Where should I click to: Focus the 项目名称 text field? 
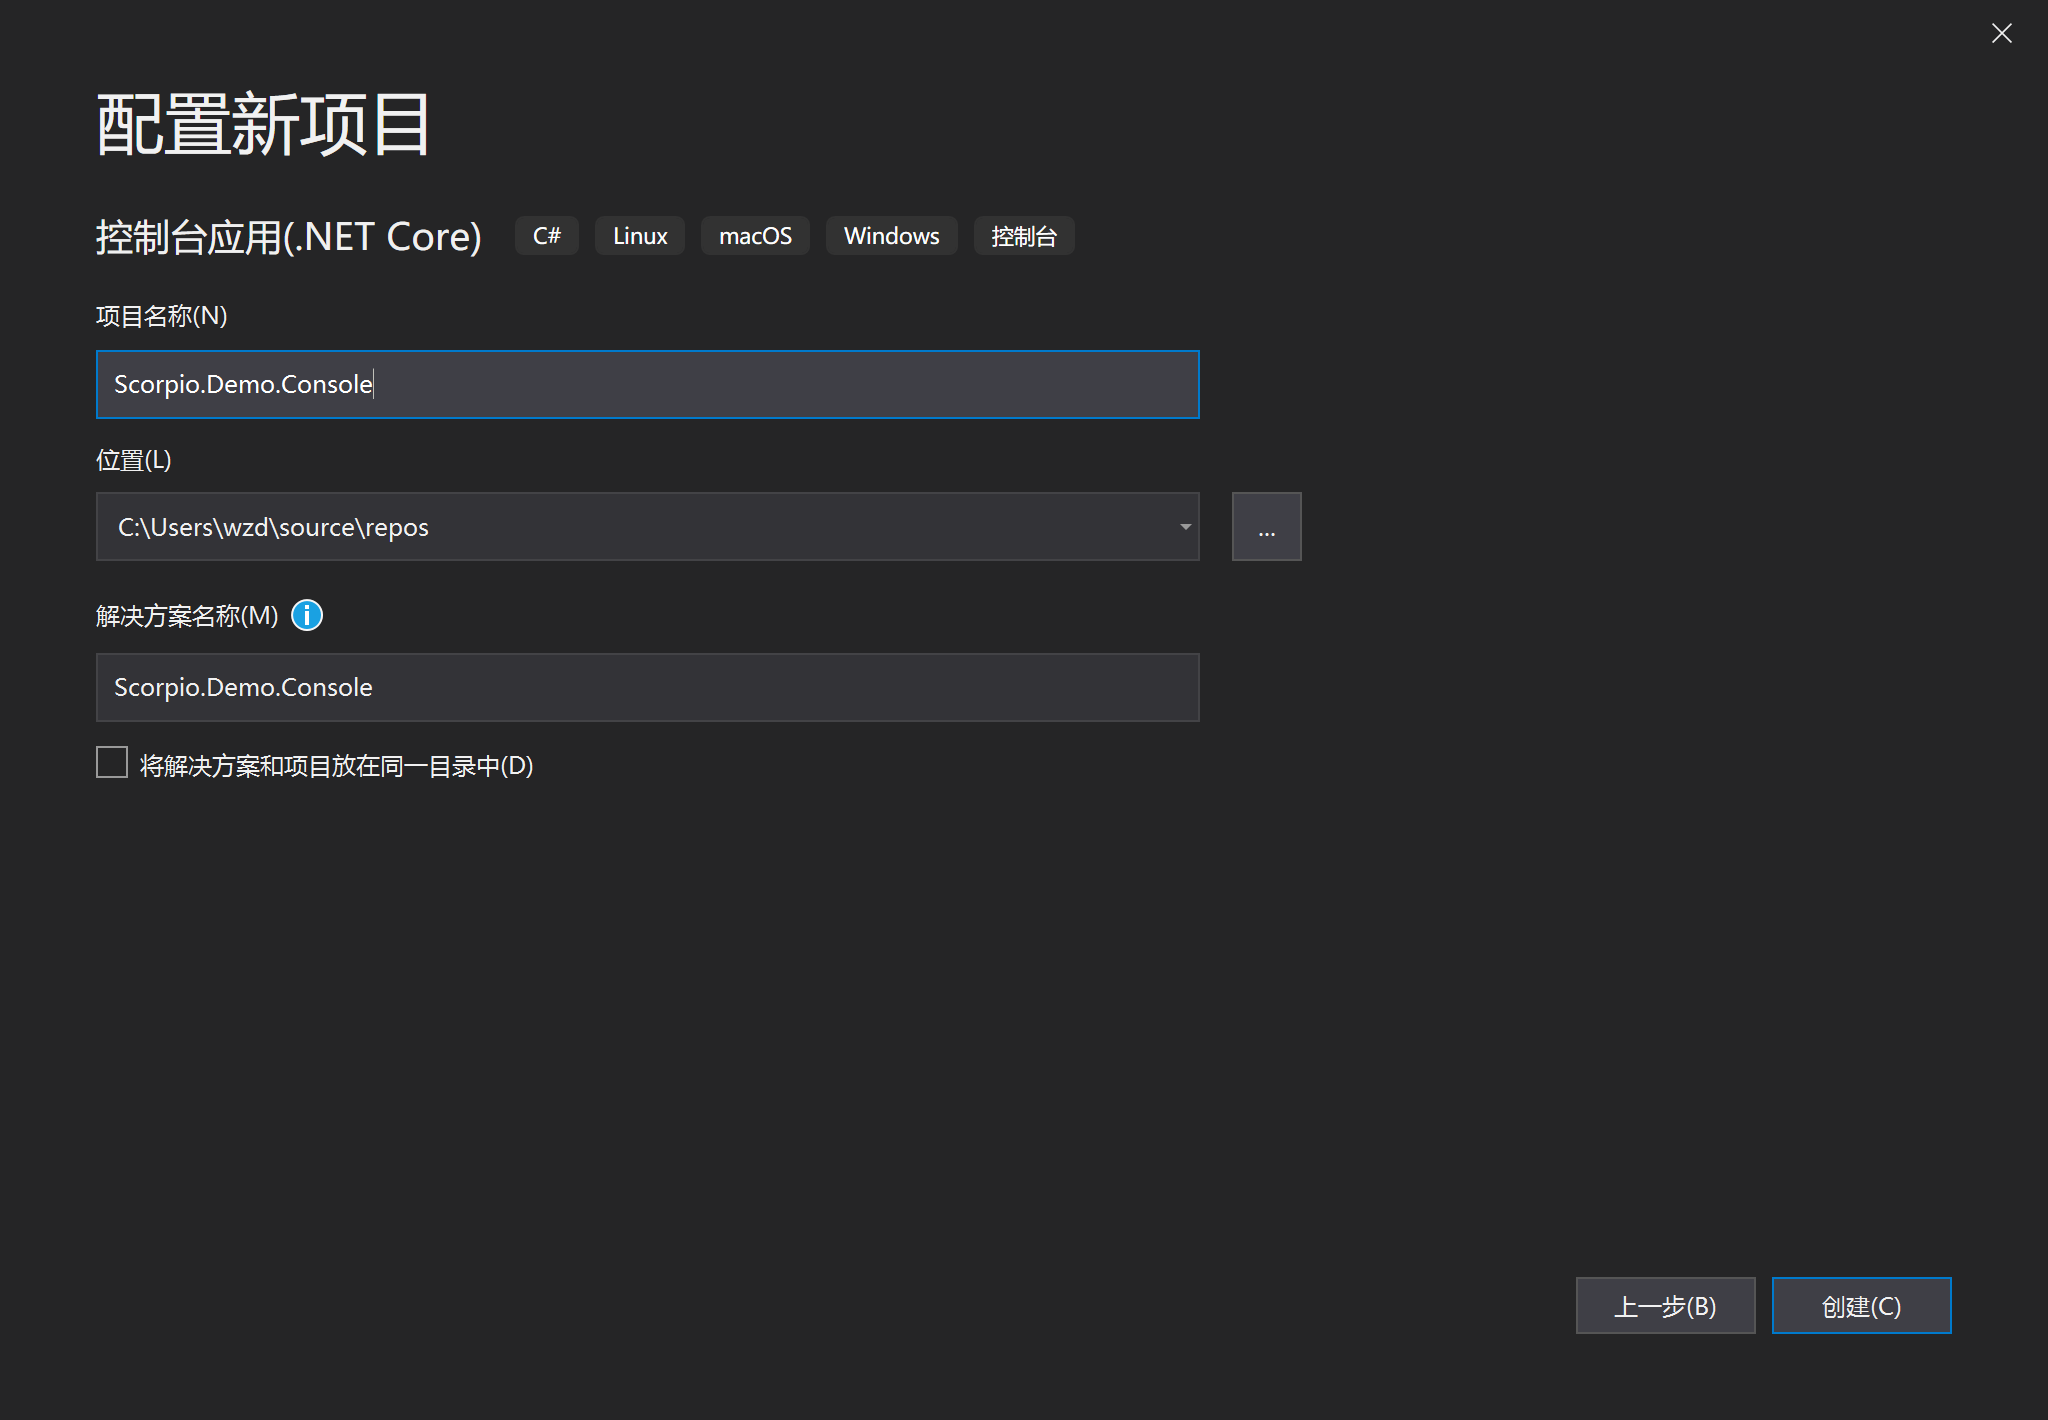click(x=647, y=384)
